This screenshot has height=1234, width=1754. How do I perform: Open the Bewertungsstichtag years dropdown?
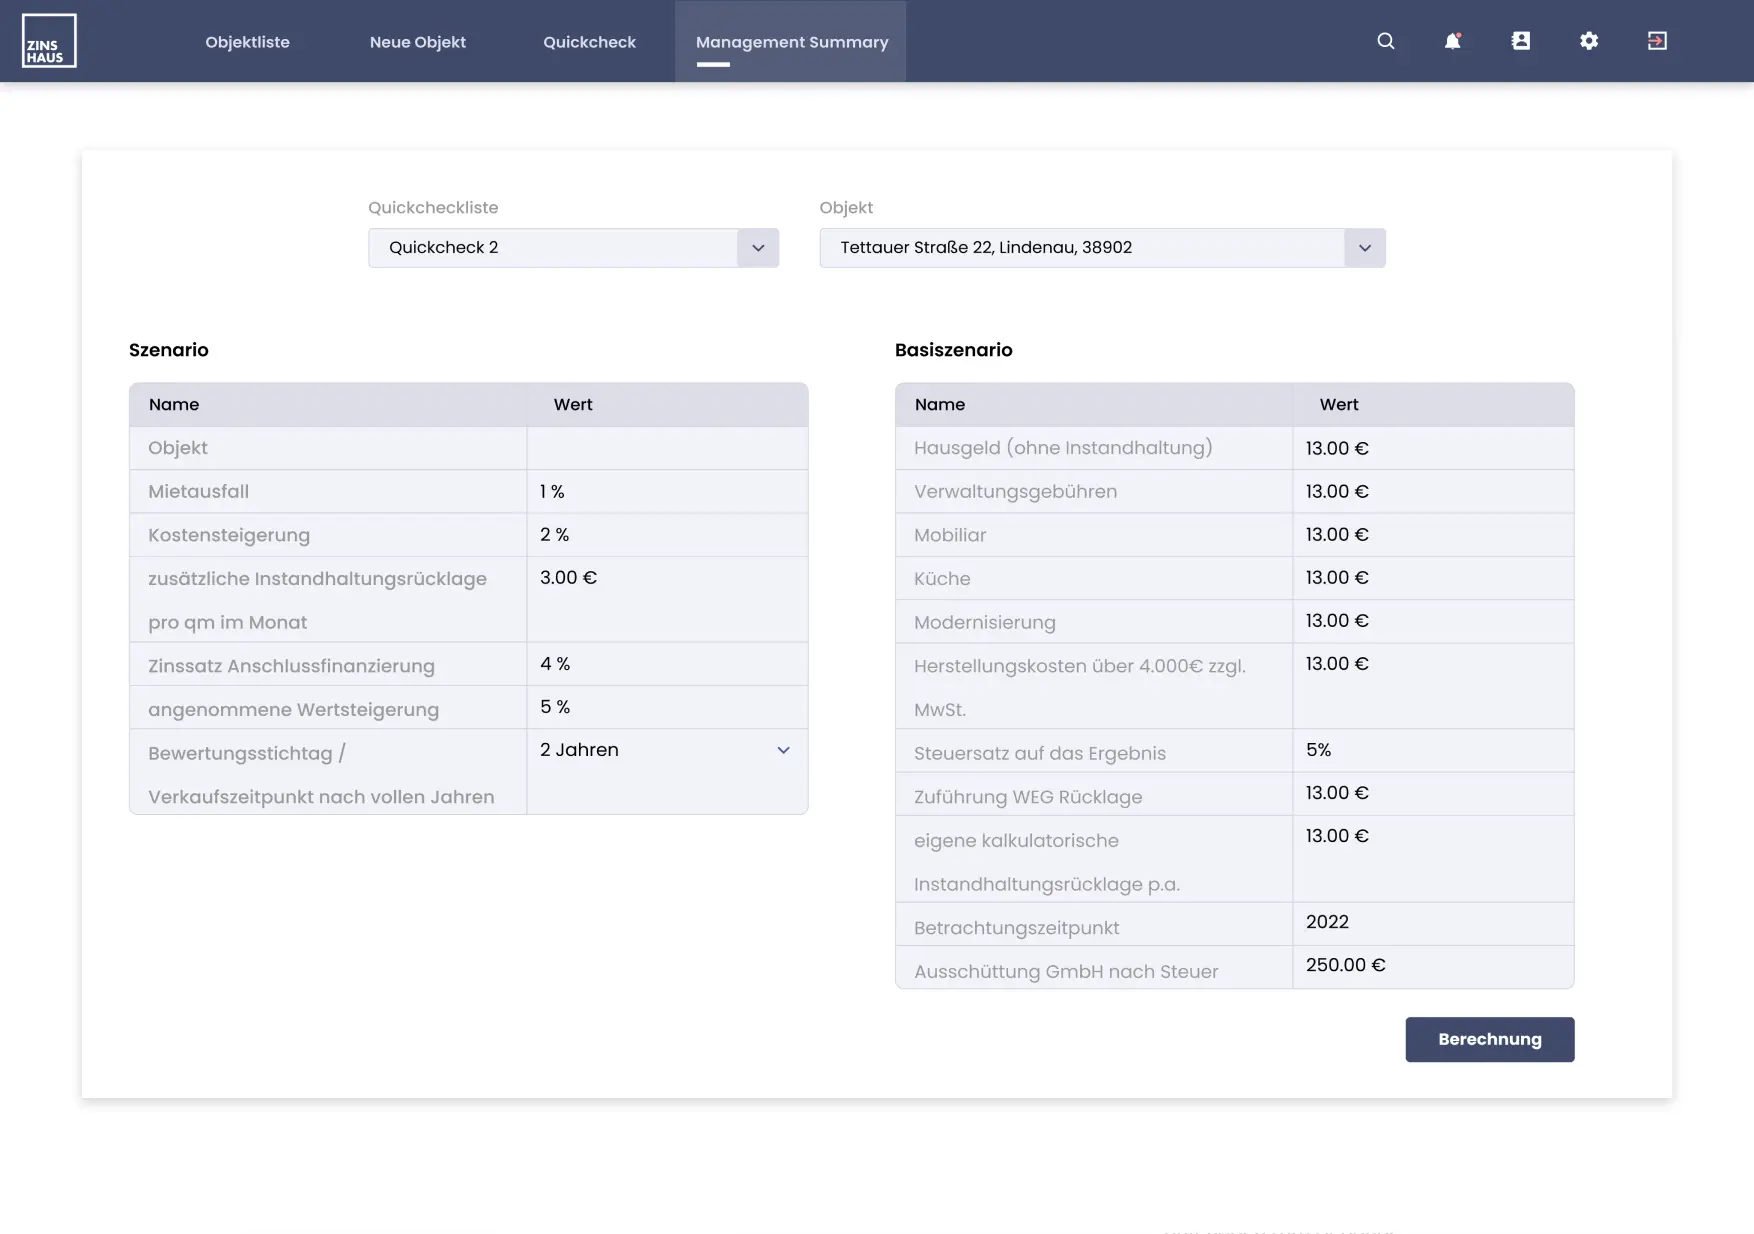[783, 750]
